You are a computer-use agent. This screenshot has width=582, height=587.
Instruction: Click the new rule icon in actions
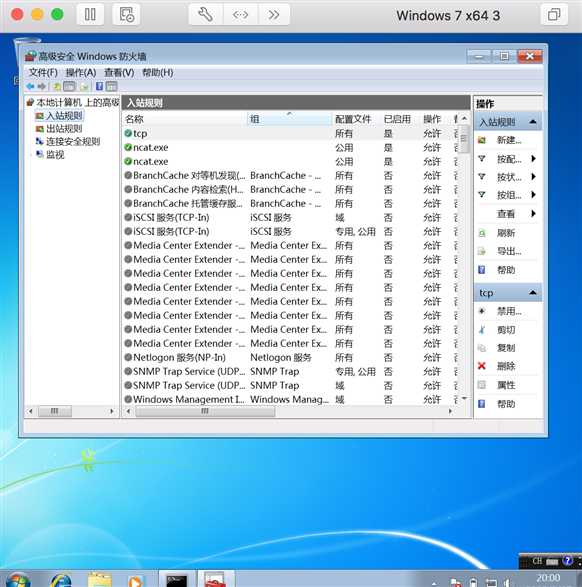(482, 140)
